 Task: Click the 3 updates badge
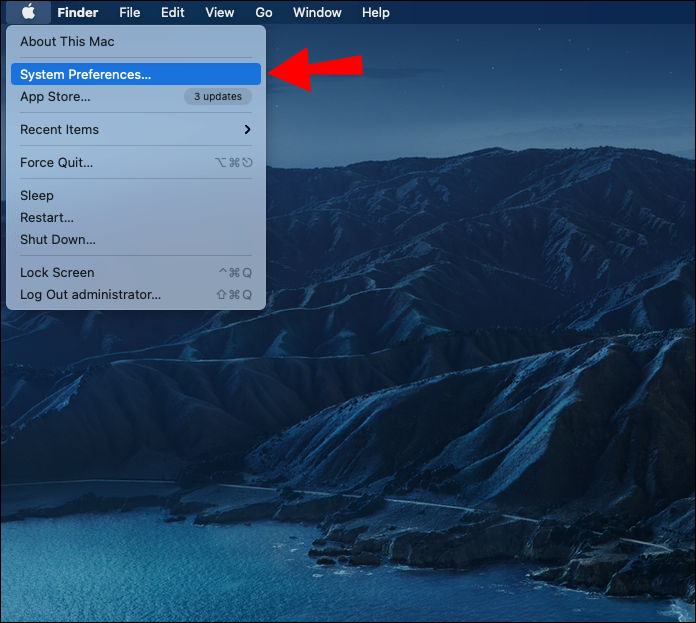coord(218,96)
